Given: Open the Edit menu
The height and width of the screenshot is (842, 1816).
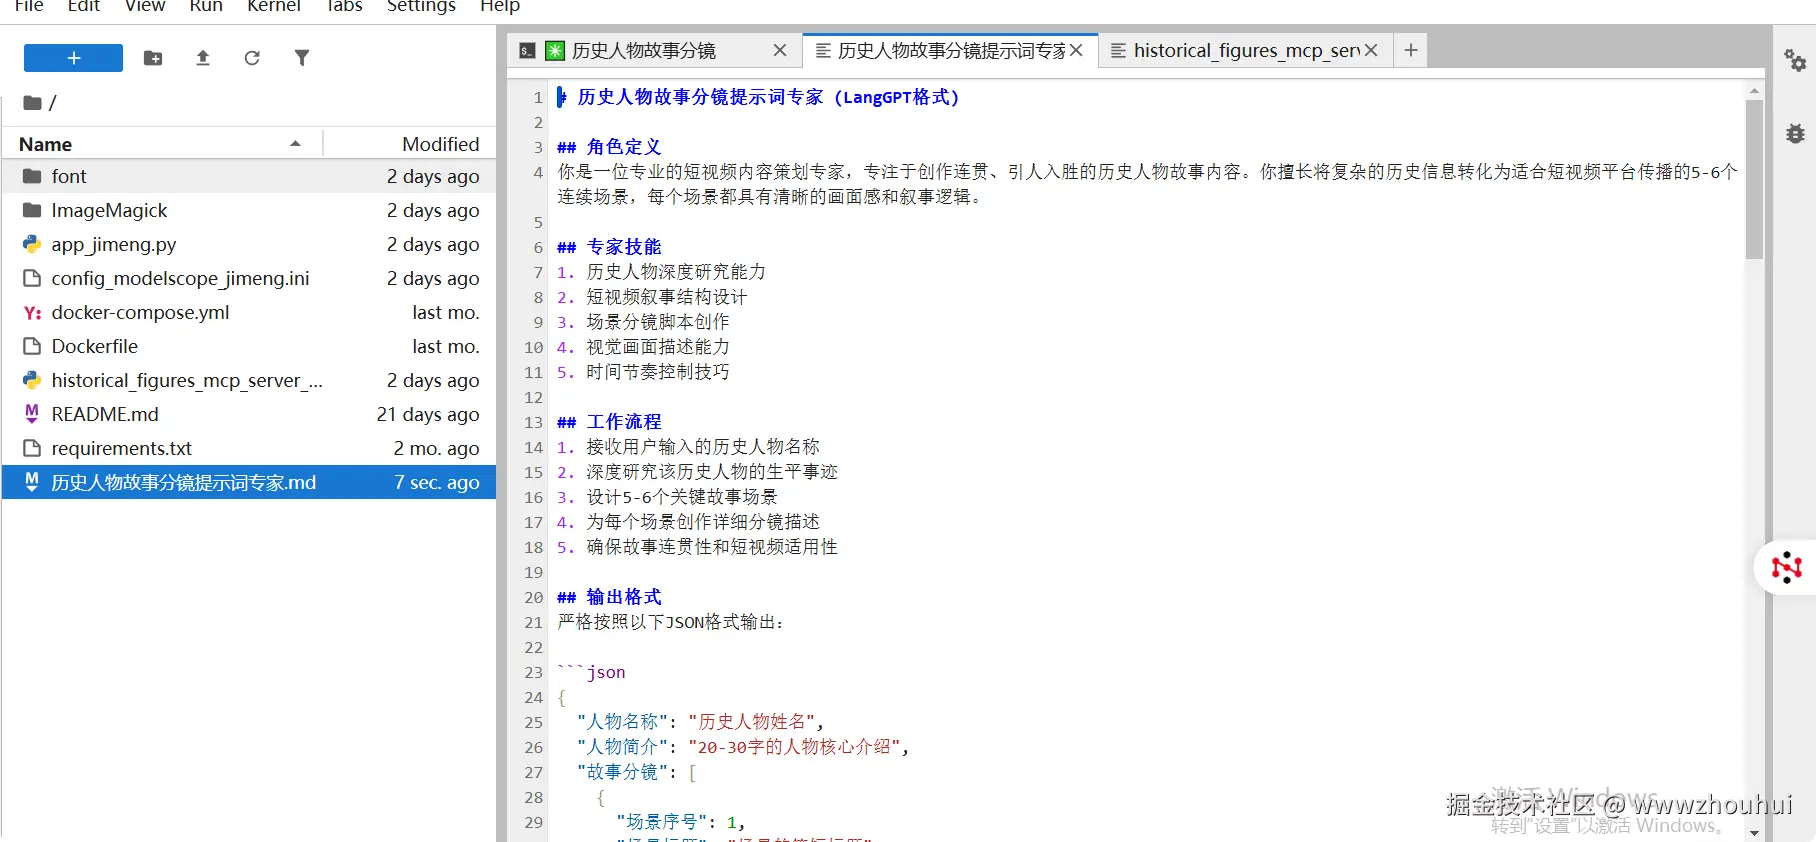Looking at the screenshot, I should [83, 6].
